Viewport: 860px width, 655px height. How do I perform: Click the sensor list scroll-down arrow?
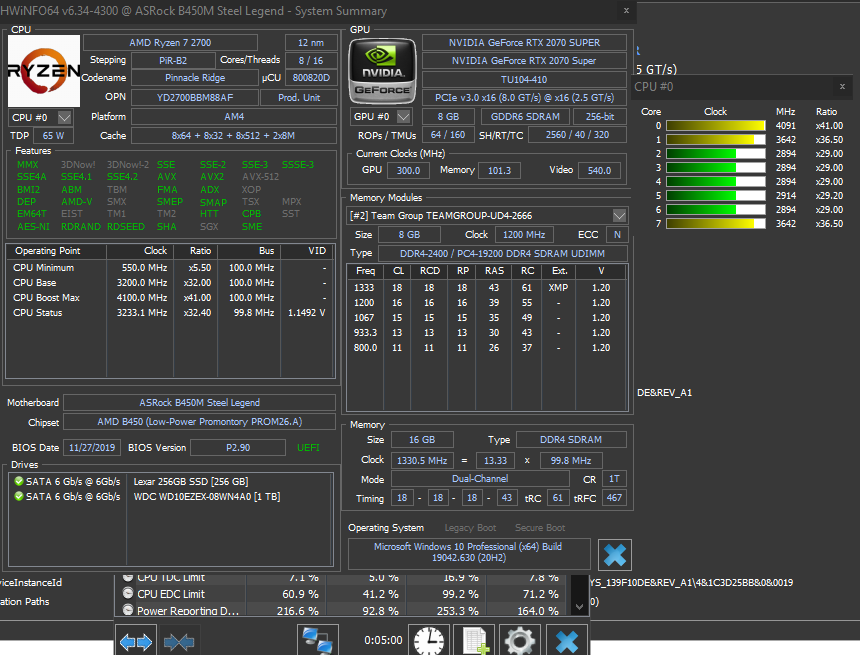pos(579,606)
